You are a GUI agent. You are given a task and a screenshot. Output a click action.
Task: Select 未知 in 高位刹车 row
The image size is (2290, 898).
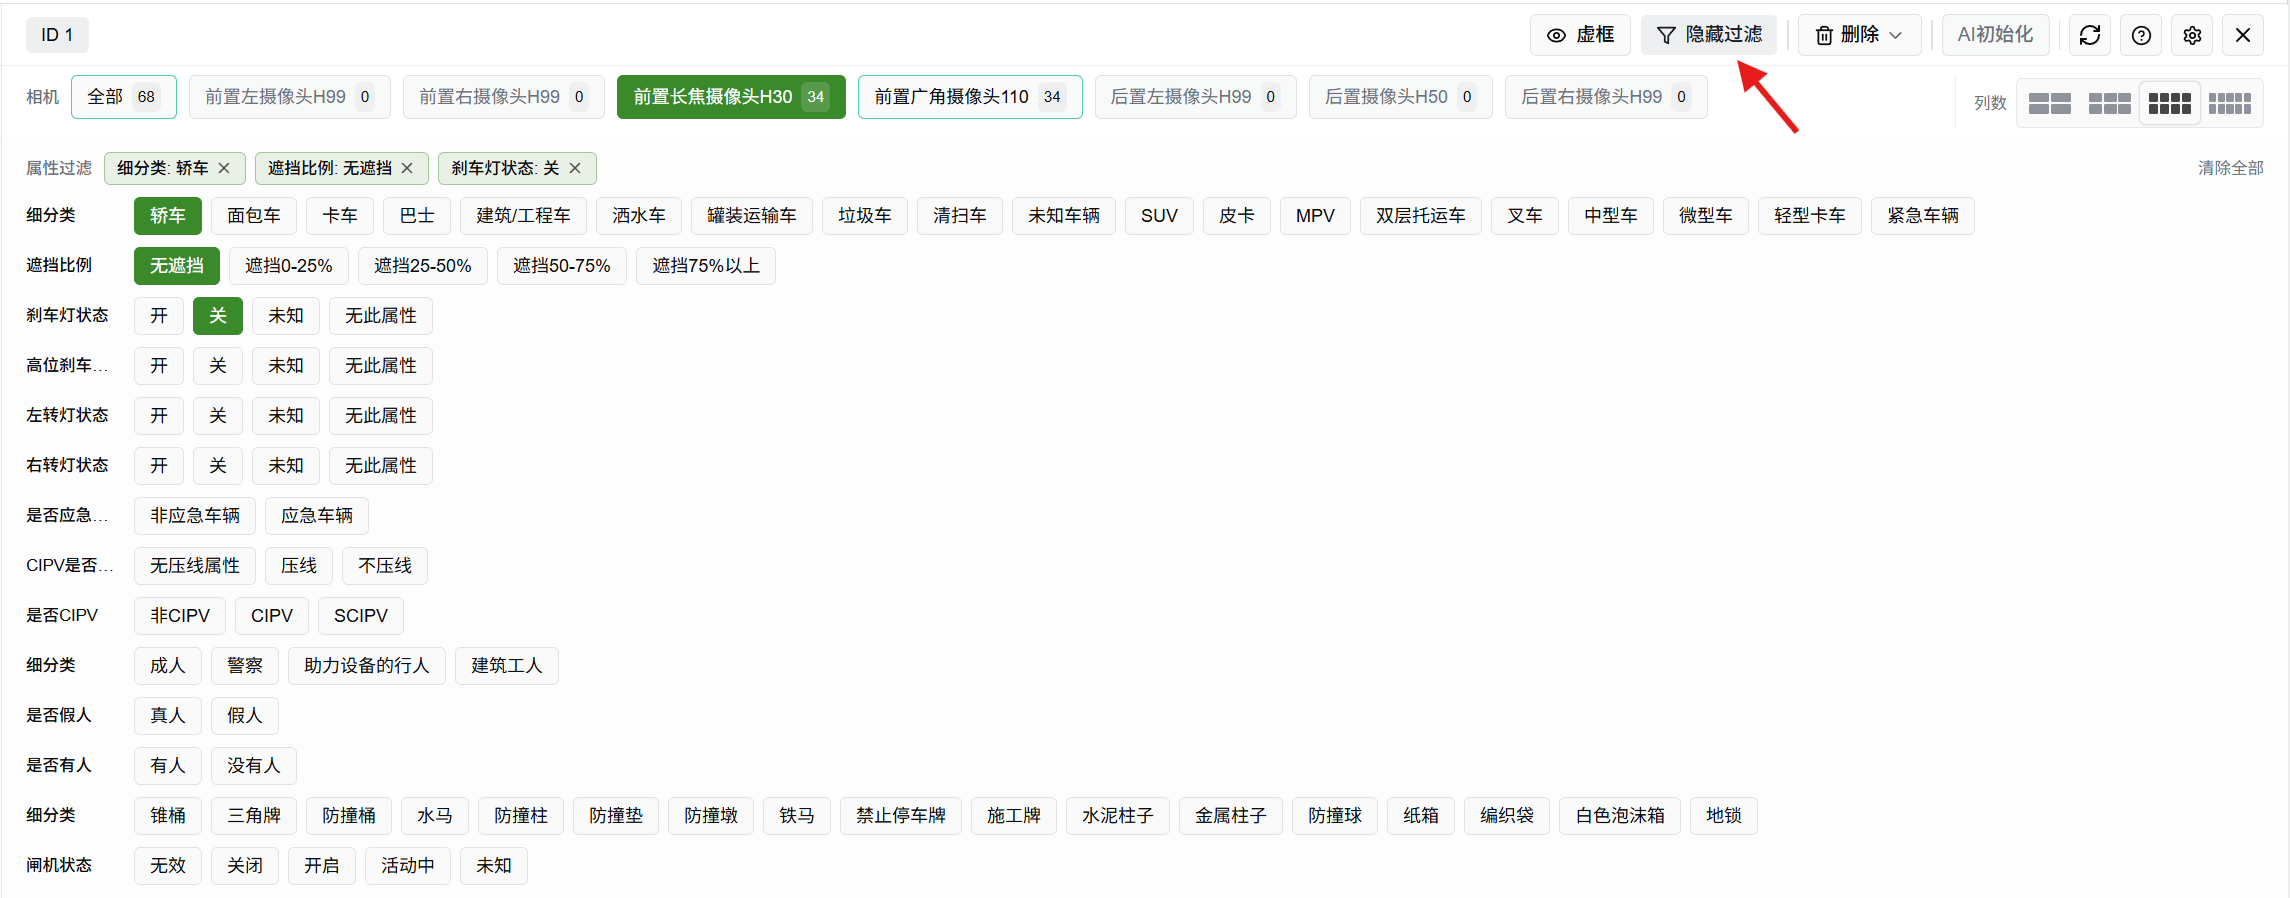(286, 366)
